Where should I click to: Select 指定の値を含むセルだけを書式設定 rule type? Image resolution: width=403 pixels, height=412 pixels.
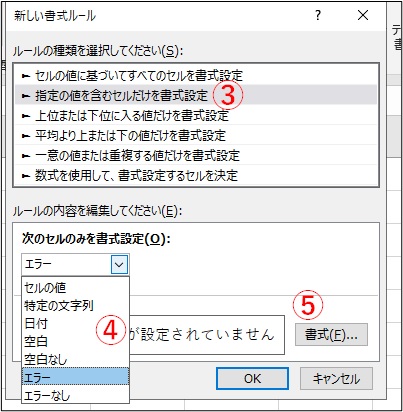click(196, 95)
